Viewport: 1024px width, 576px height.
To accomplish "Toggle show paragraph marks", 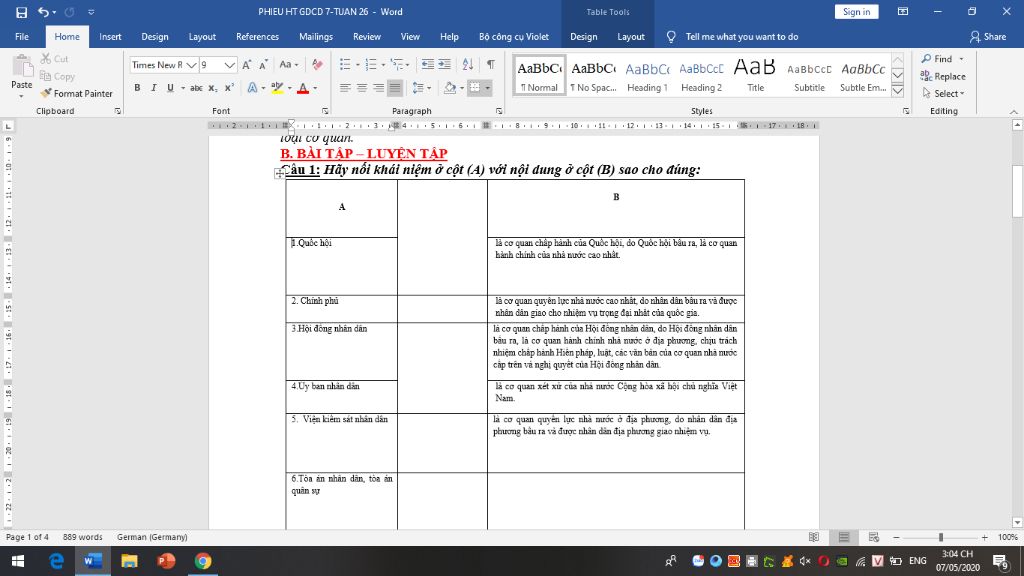I will (x=490, y=65).
